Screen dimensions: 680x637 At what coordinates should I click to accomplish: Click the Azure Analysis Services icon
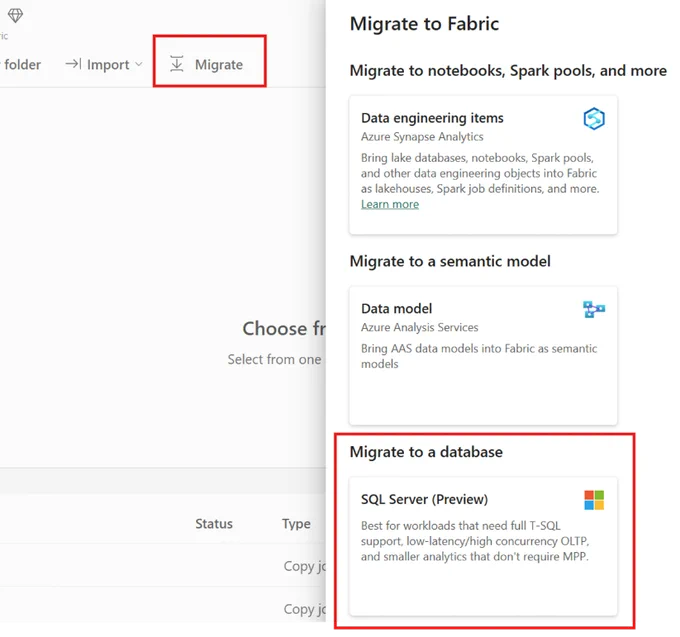click(x=594, y=309)
